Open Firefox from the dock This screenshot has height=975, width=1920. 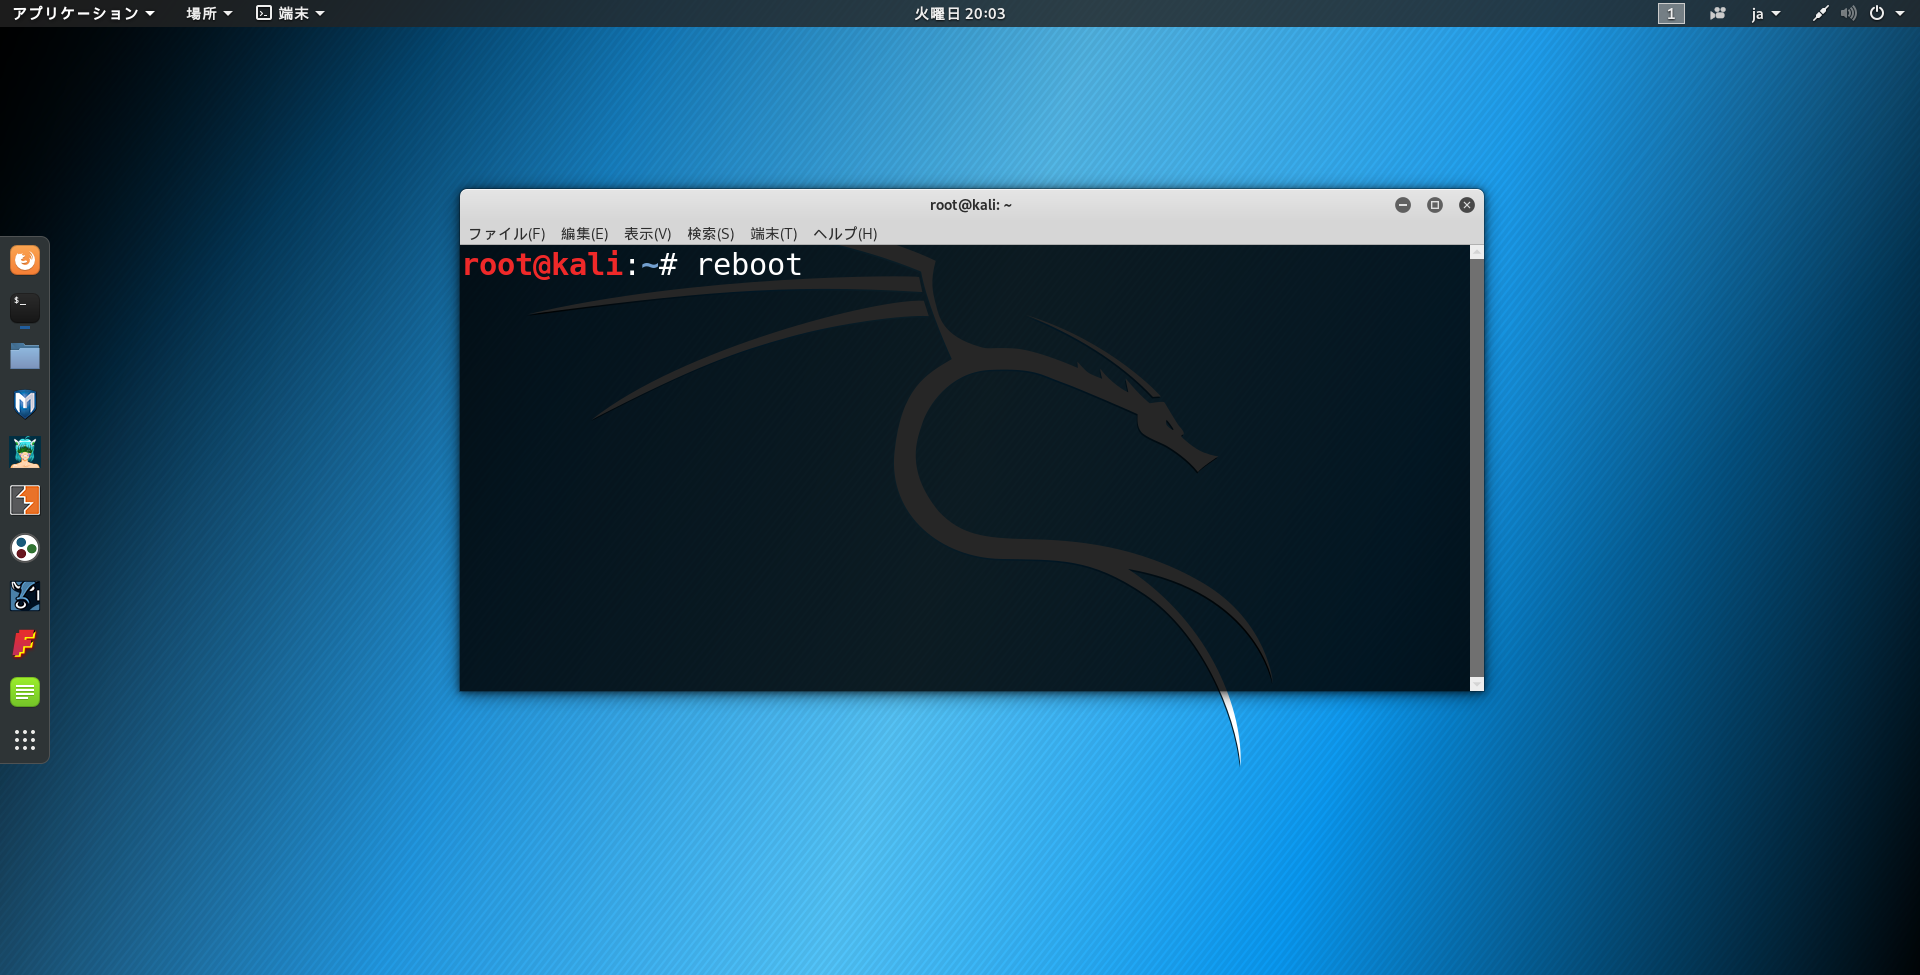coord(25,260)
